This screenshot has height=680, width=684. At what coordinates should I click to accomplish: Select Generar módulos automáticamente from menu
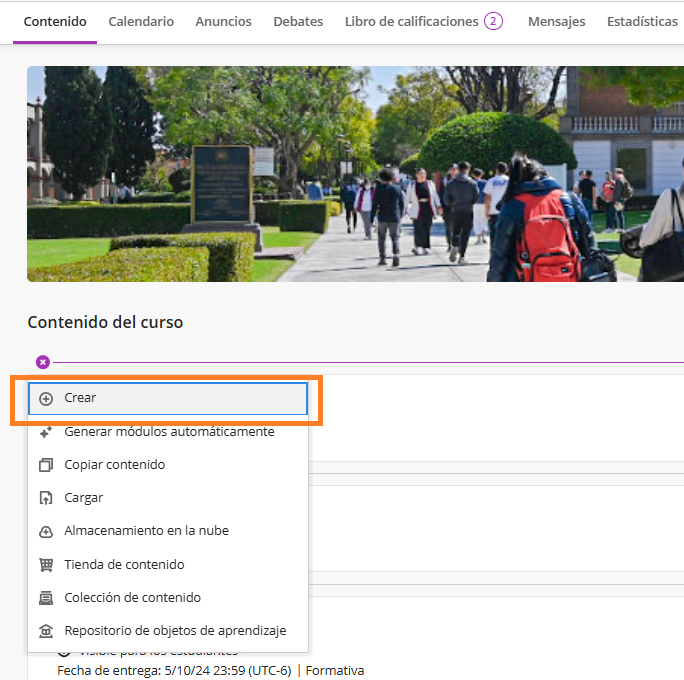point(169,432)
